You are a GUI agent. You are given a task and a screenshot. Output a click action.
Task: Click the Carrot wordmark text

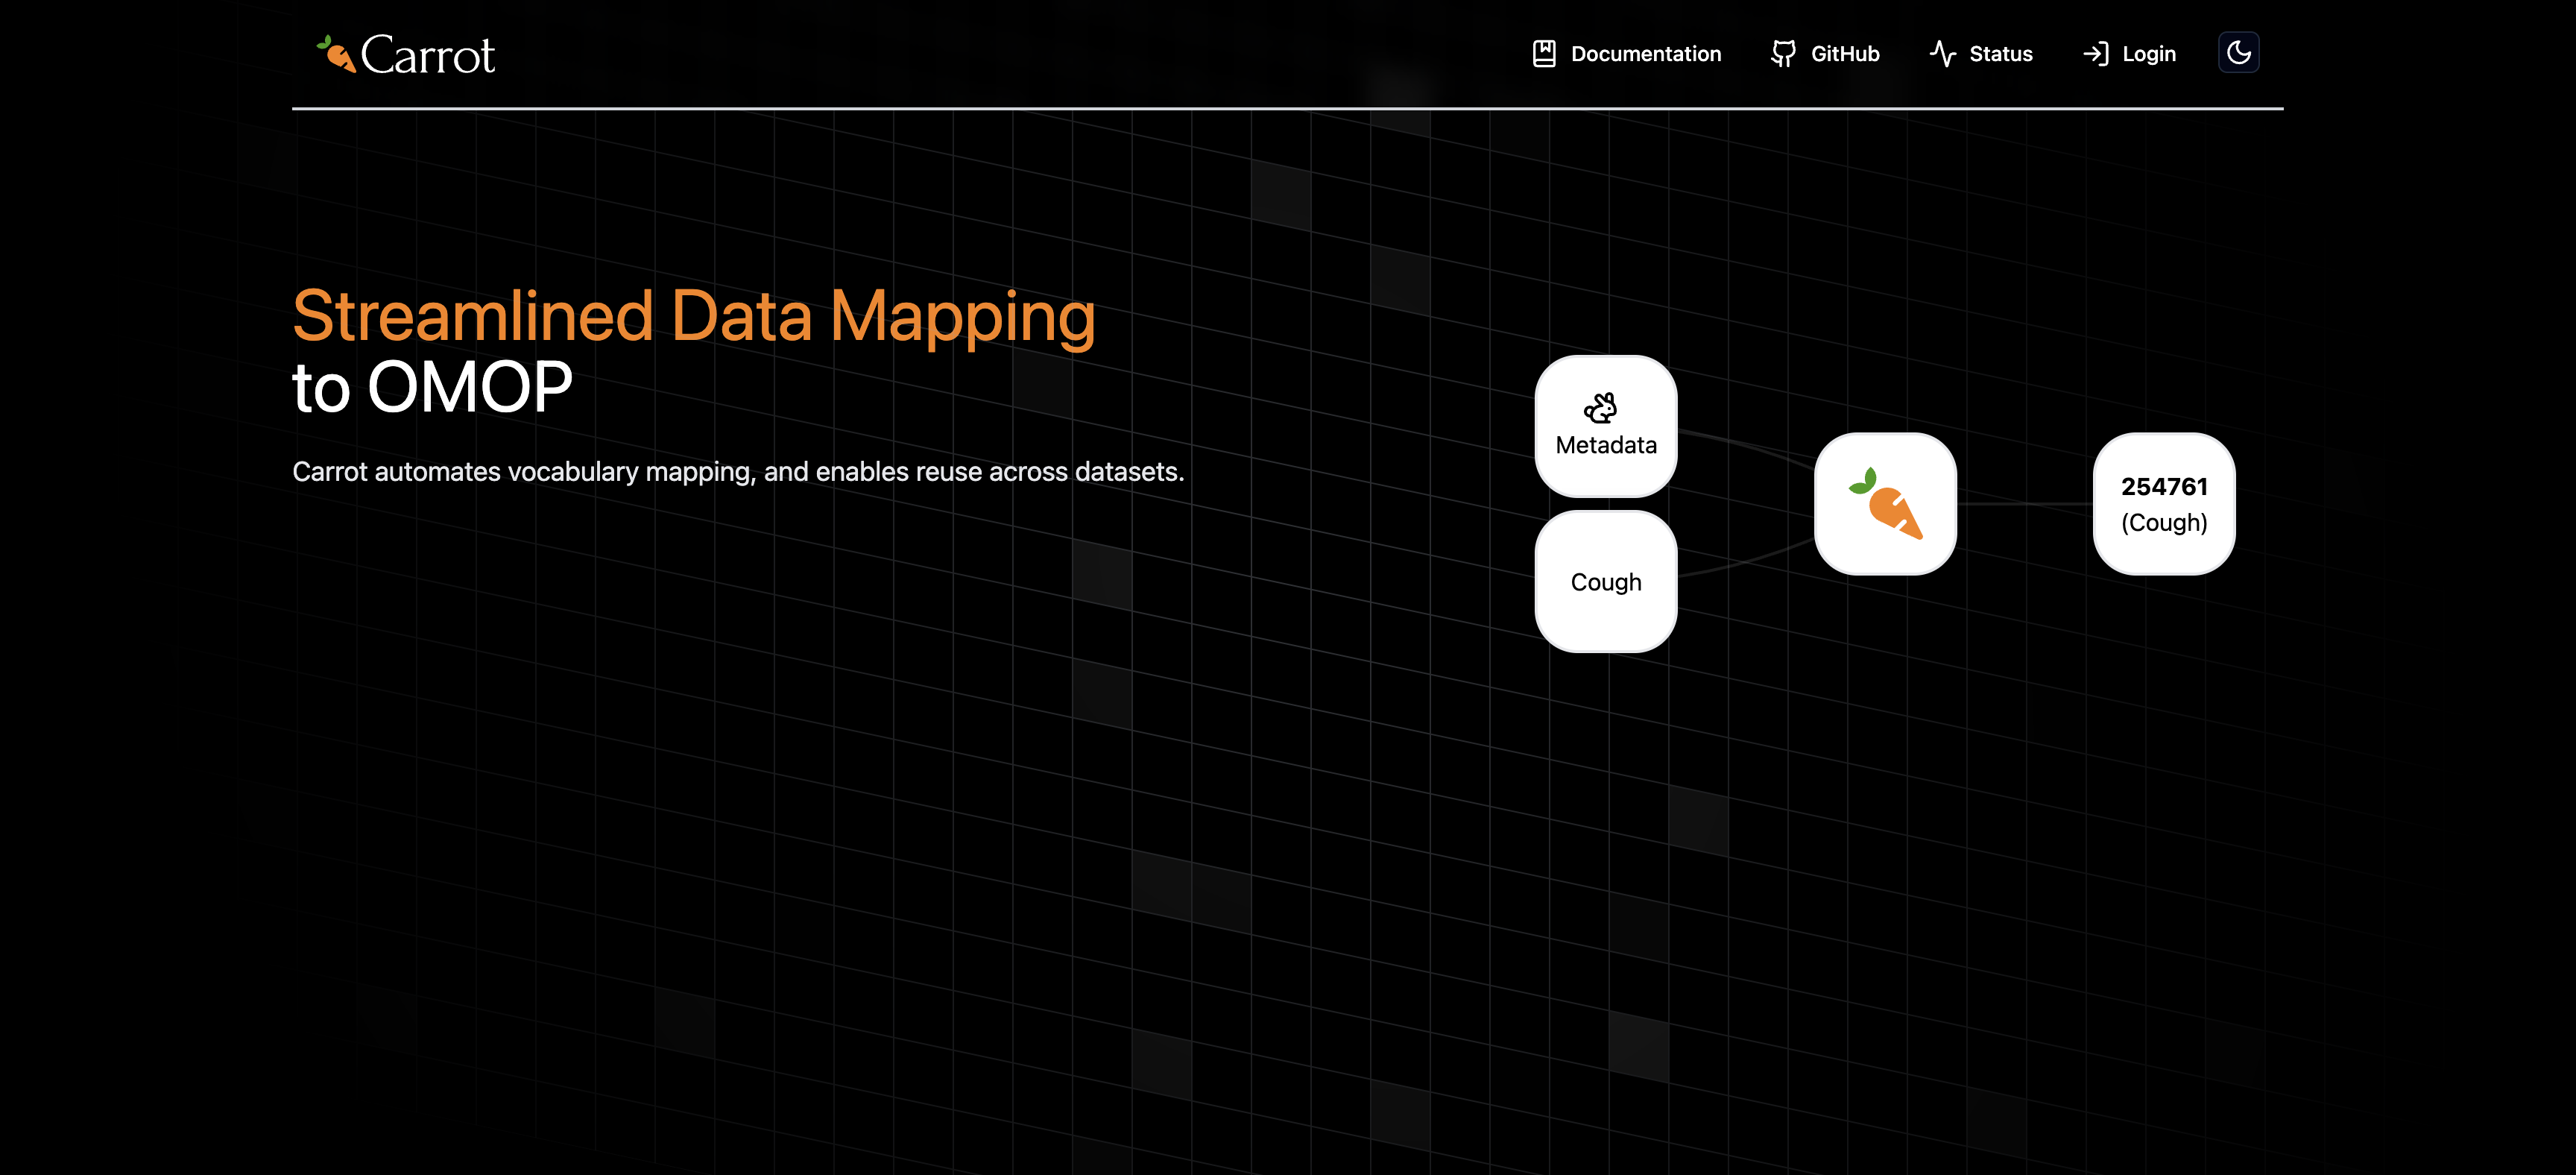[427, 55]
